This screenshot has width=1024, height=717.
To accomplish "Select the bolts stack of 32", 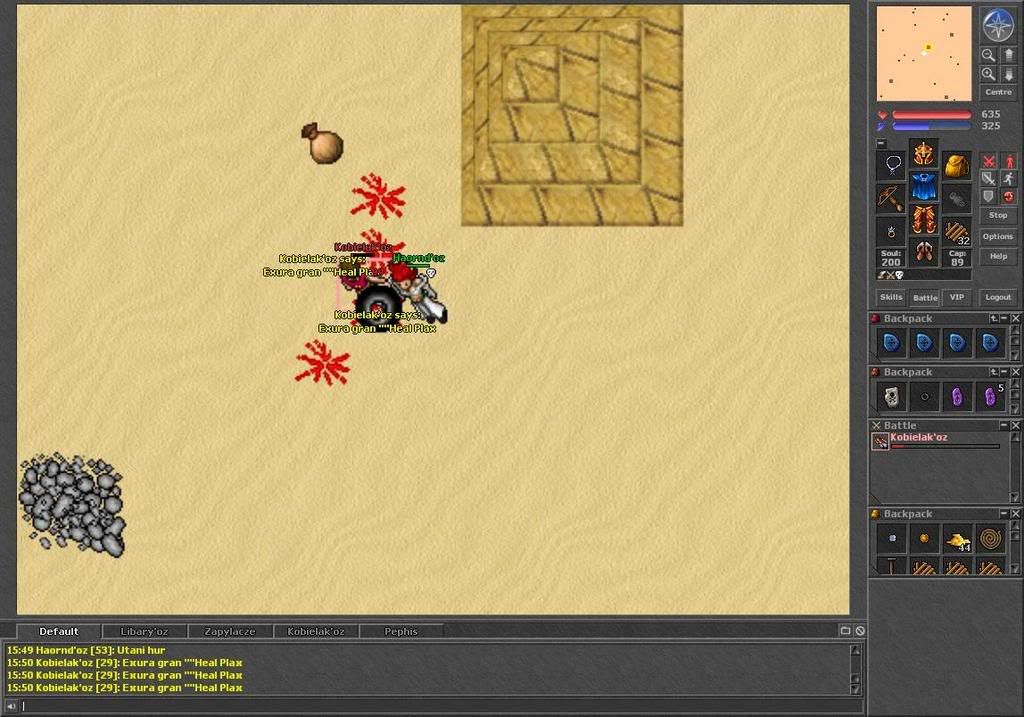I will click(956, 231).
